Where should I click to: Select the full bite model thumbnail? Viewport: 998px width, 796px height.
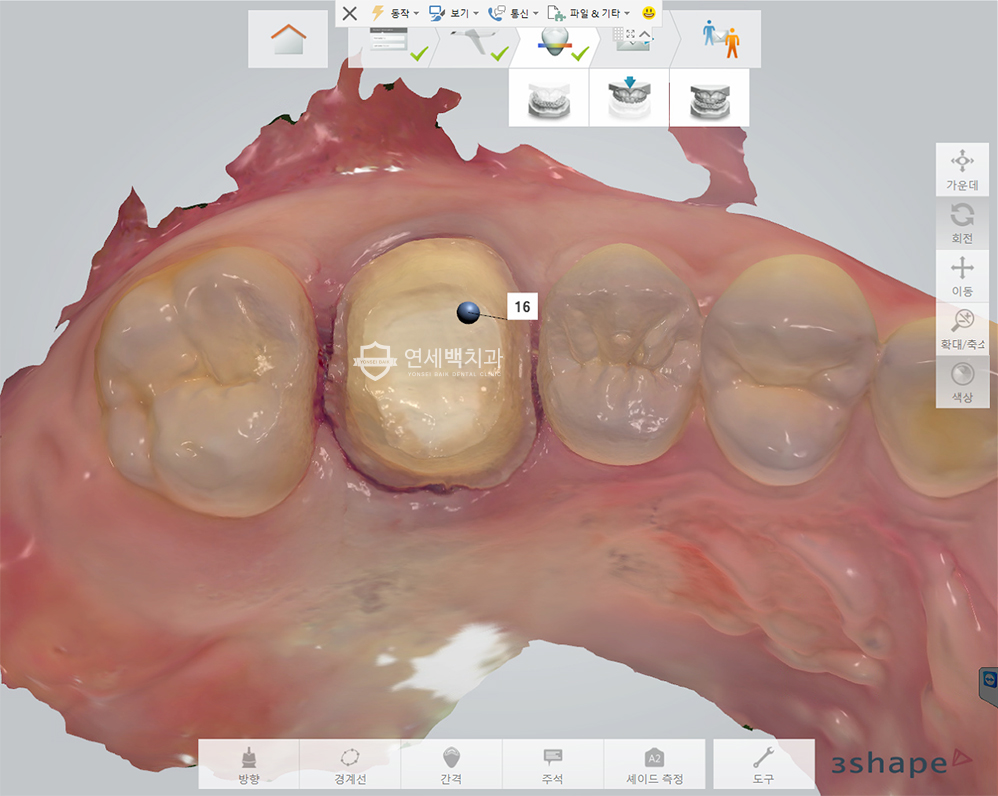710,98
